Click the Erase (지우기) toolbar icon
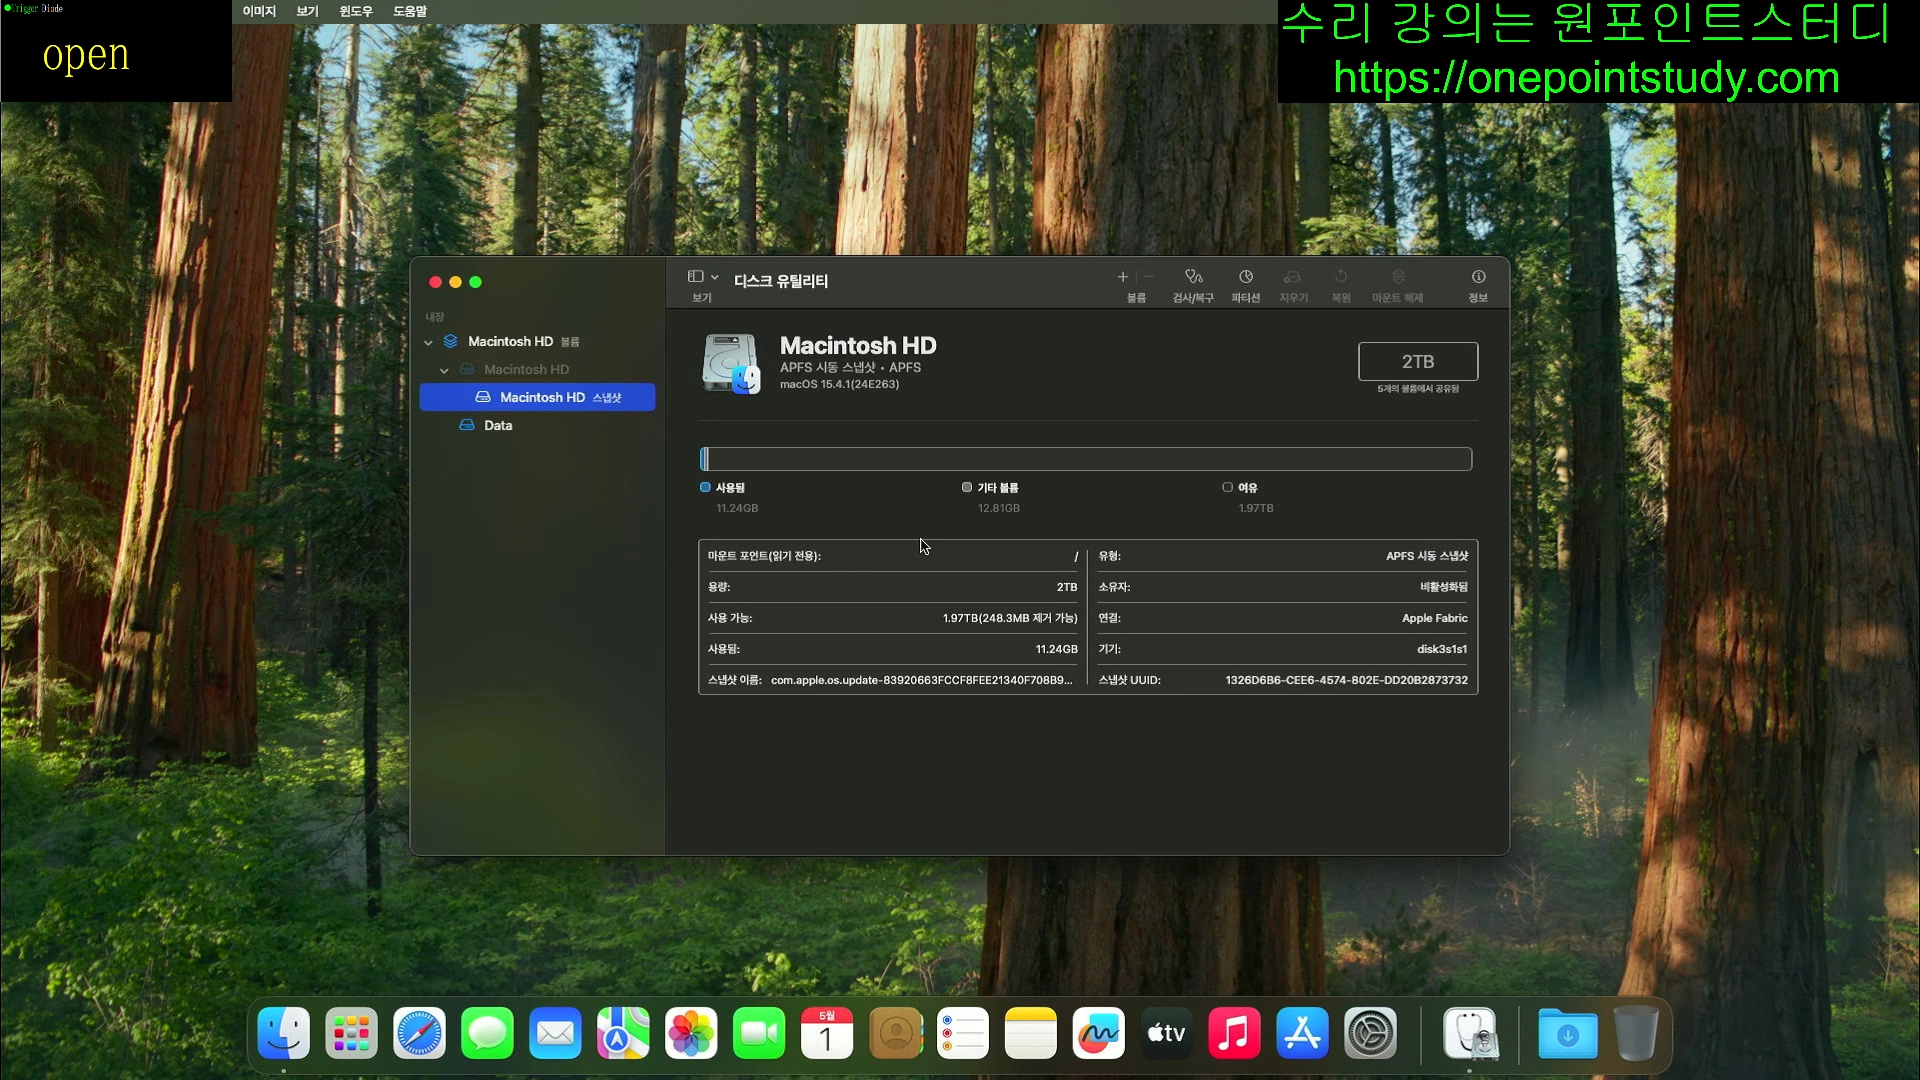This screenshot has width=1920, height=1080. 1293,277
